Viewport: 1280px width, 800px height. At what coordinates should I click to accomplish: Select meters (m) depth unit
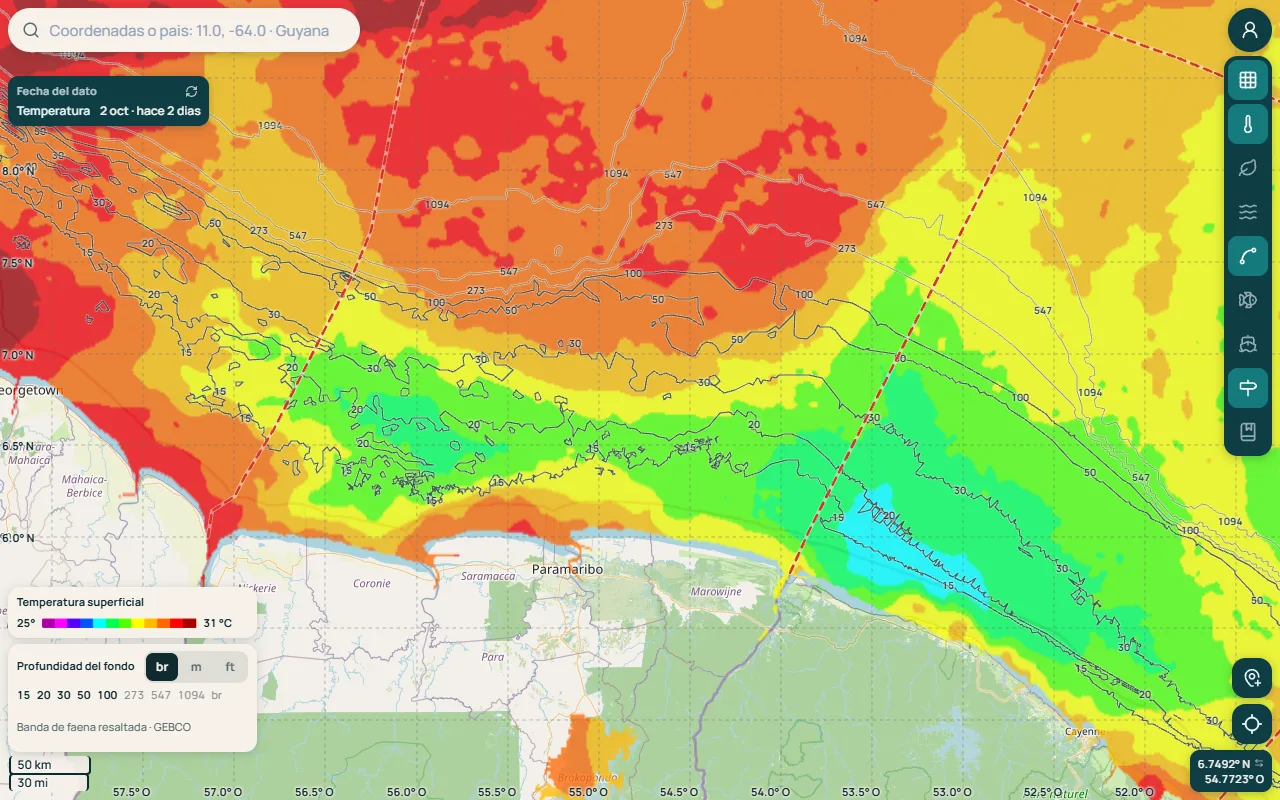coord(196,667)
